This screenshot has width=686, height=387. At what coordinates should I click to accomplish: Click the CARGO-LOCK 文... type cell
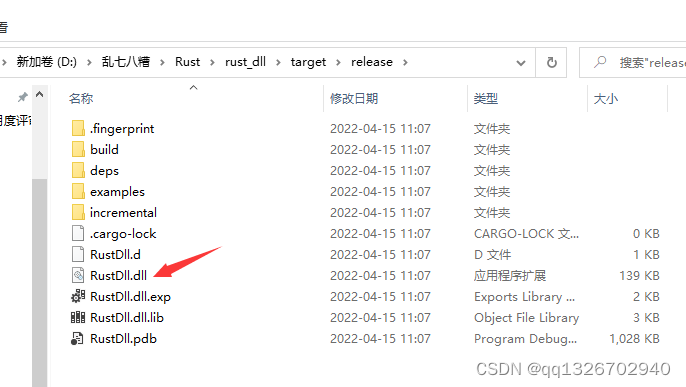pyautogui.click(x=526, y=234)
